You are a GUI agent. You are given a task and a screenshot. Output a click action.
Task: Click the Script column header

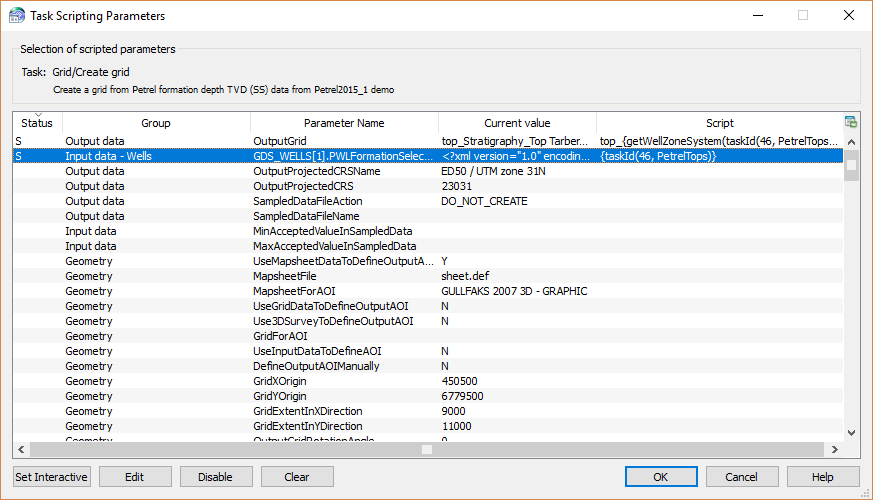[719, 123]
